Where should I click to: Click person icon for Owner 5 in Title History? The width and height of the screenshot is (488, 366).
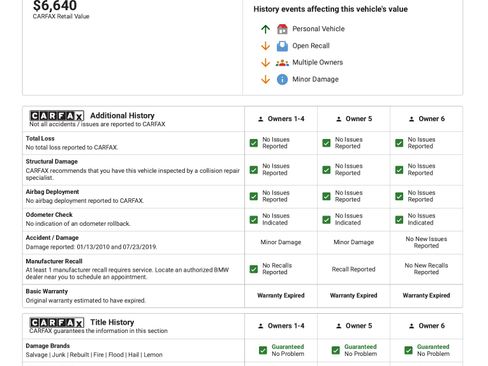pyautogui.click(x=339, y=326)
